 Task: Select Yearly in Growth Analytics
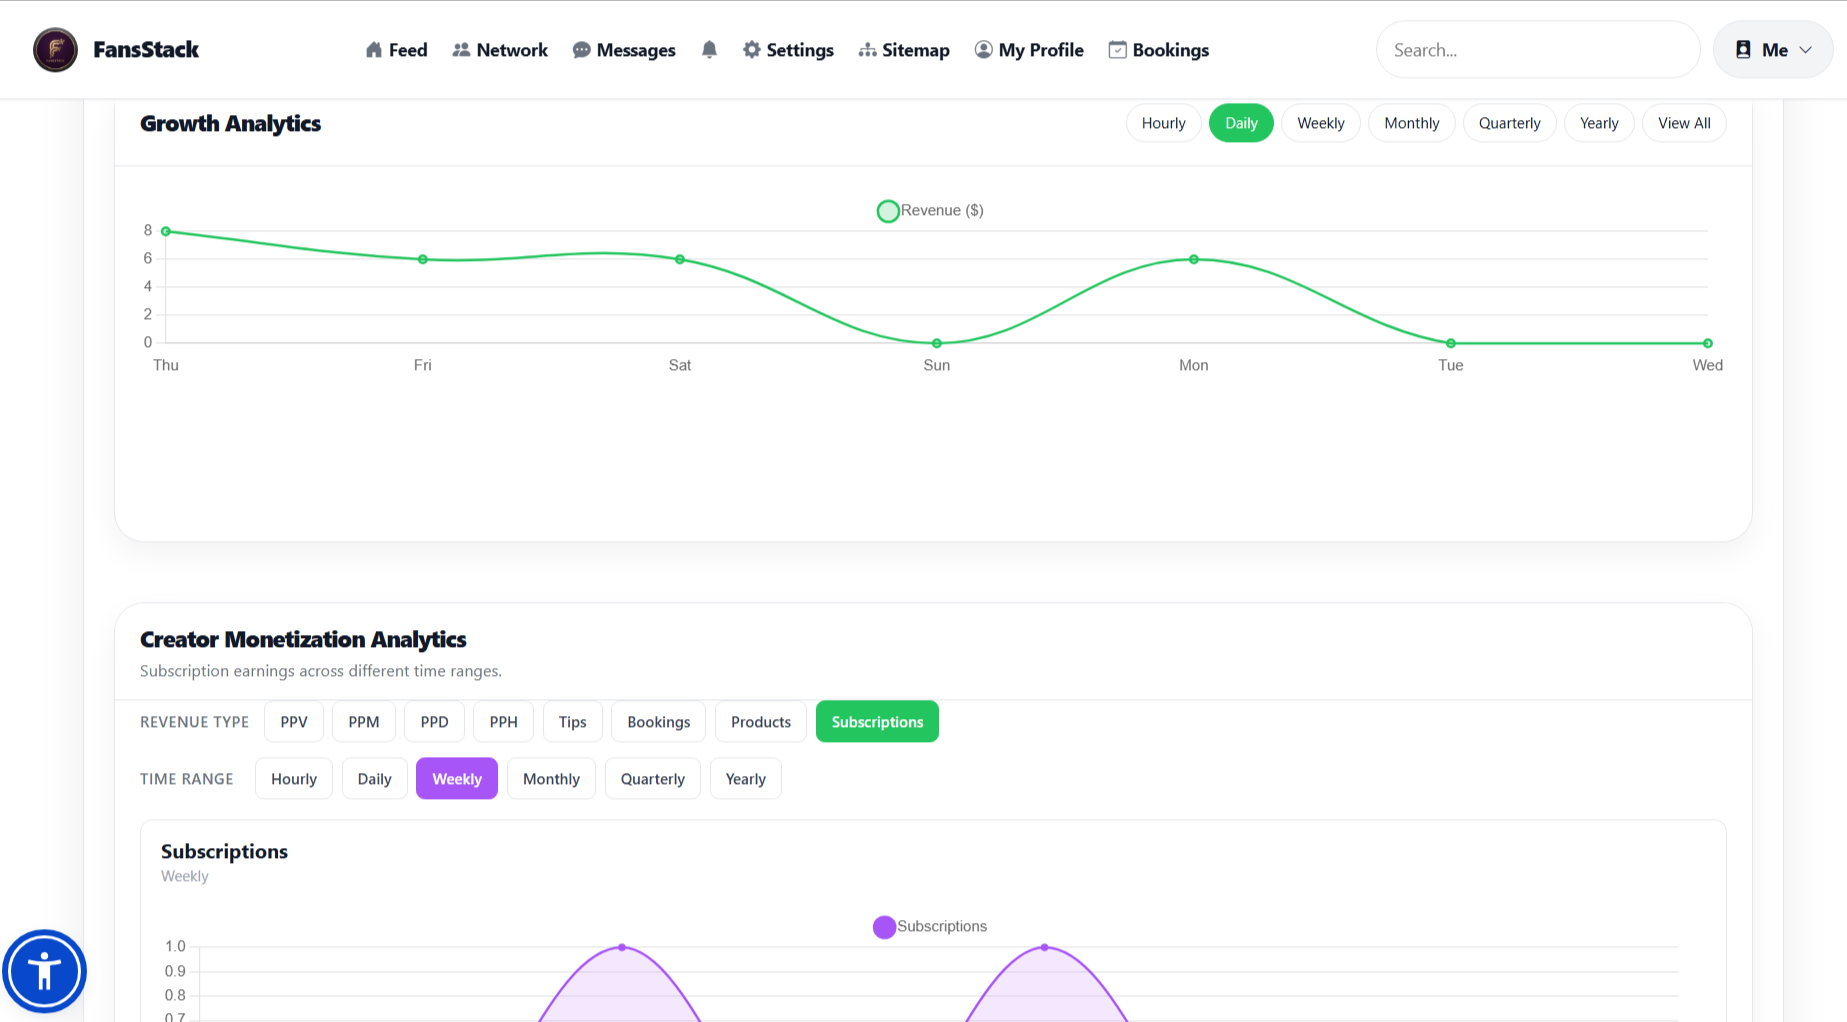coord(1599,123)
